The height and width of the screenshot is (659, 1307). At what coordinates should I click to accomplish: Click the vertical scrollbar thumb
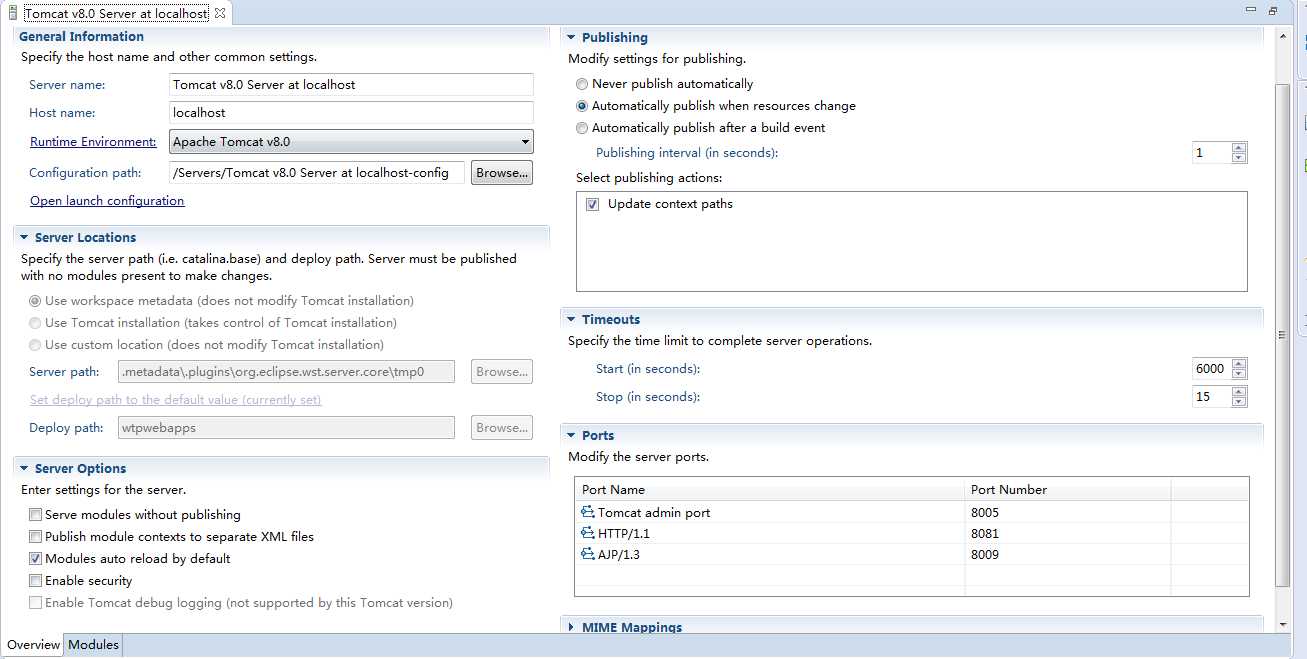(x=1284, y=336)
